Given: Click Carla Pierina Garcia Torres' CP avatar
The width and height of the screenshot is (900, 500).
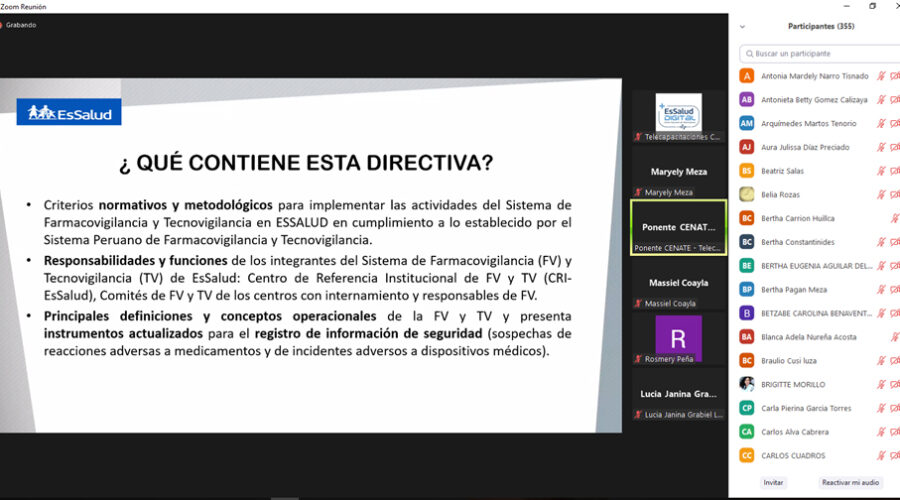Looking at the screenshot, I should (x=747, y=408).
